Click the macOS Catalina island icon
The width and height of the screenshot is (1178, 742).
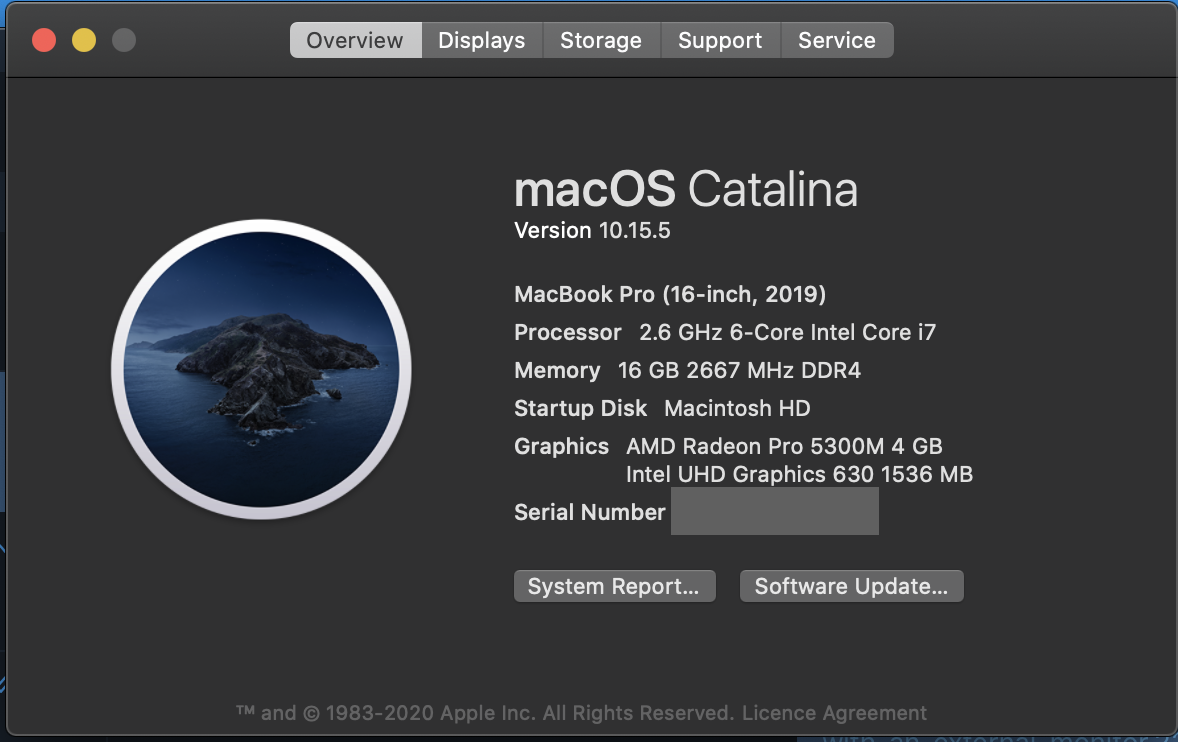(x=262, y=369)
